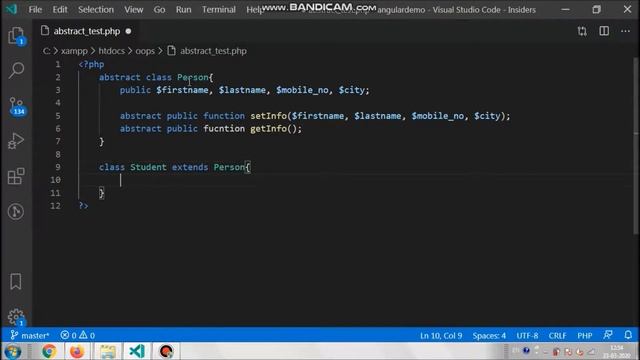640x360 pixels.
Task: Click the Ln 10, Col 9 position
Action: (x=441, y=336)
